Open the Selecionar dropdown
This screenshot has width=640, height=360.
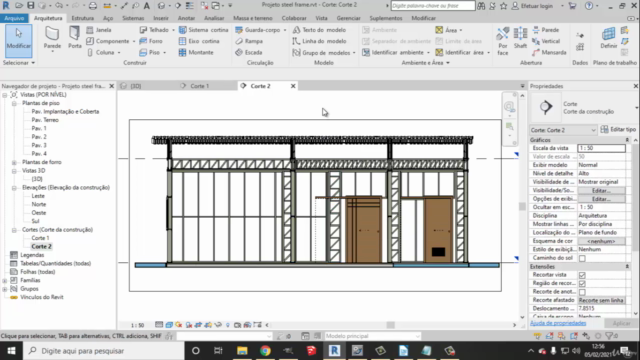[x=19, y=63]
